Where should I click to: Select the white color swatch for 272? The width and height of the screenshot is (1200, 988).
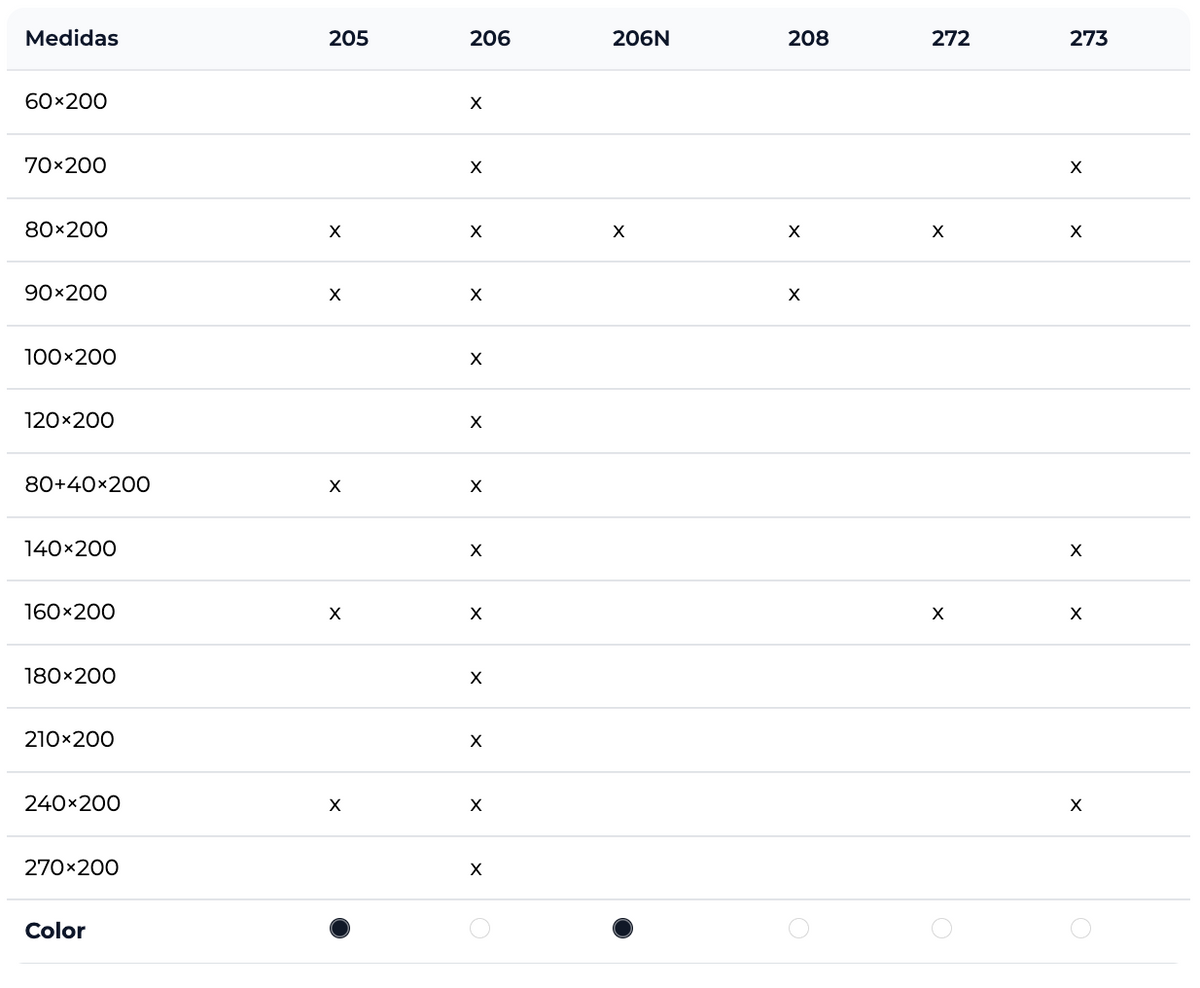[x=941, y=929]
